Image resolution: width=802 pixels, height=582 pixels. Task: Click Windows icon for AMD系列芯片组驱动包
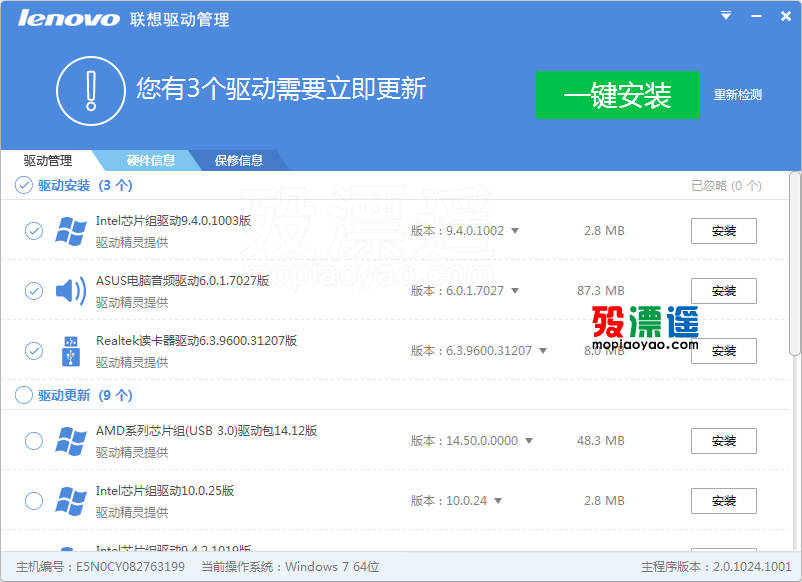(71, 441)
